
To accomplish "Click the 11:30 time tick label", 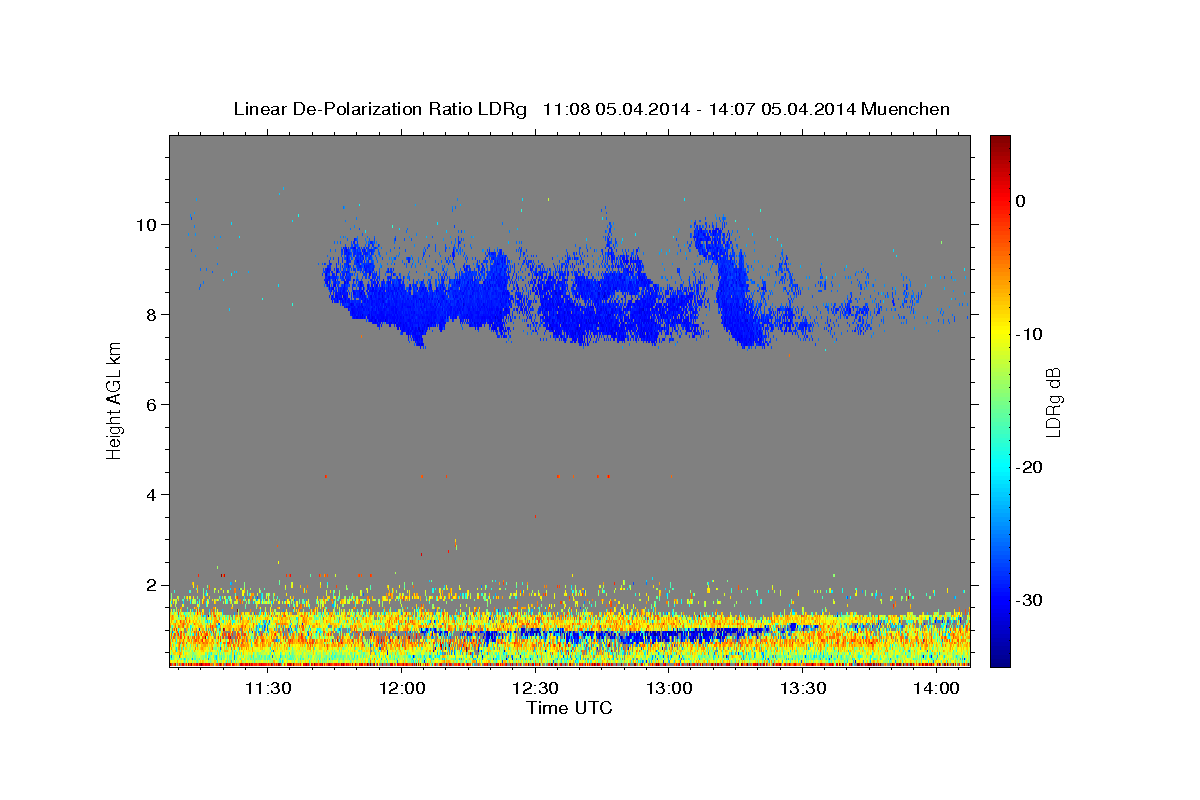I will (268, 688).
